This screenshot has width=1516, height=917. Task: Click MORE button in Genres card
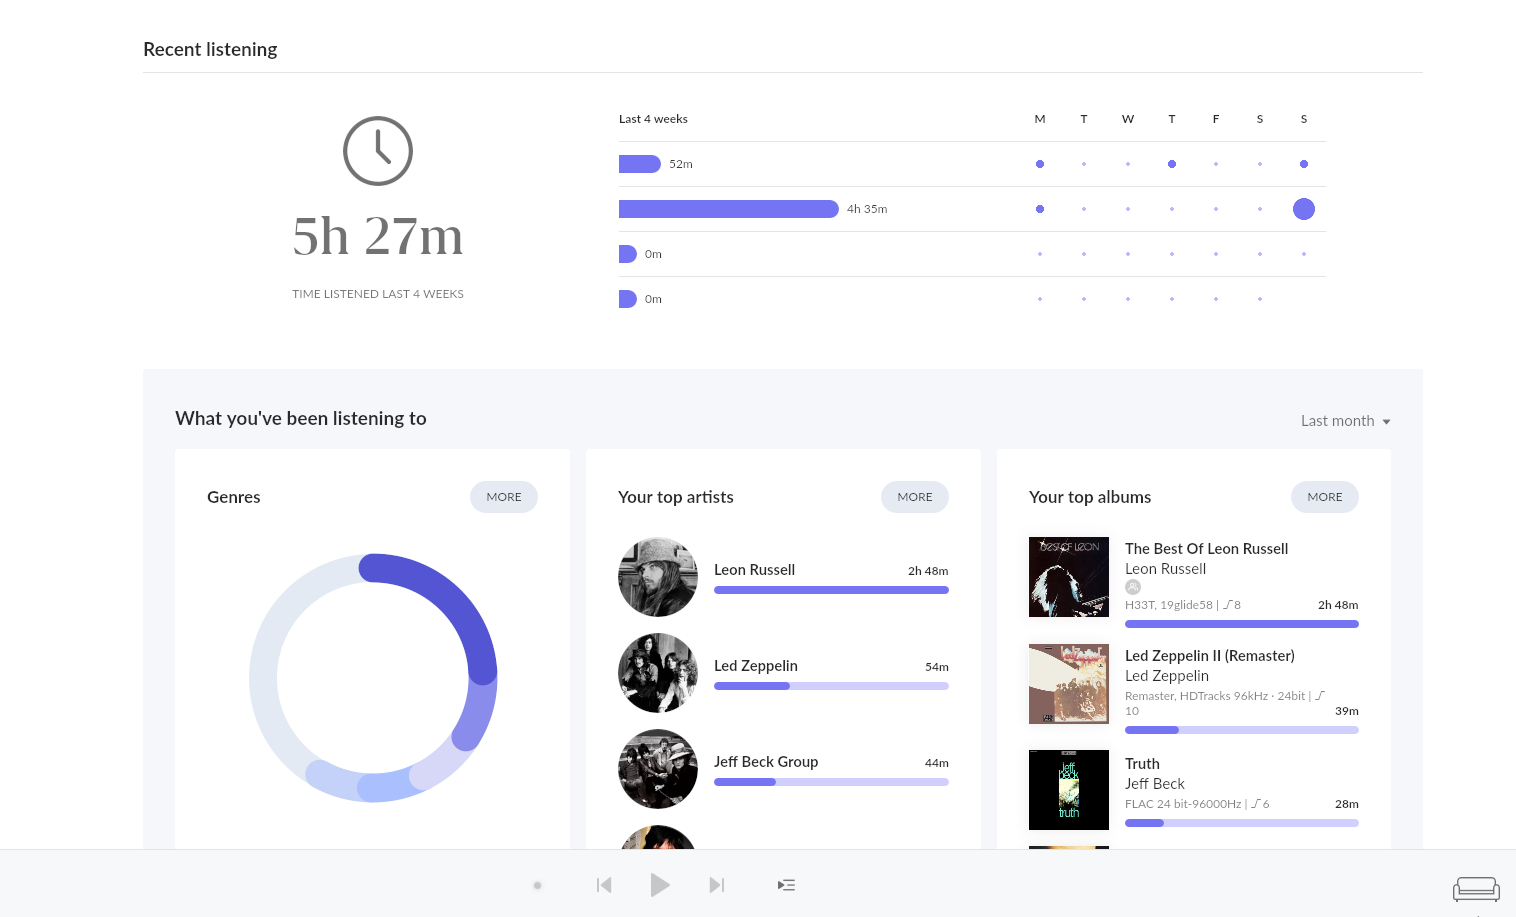click(x=504, y=497)
